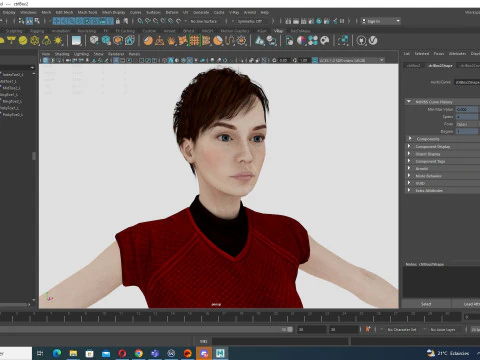Screen dimensions: 480x360
Task: Toggle the first blue selection mask icon
Action: coord(56,21)
